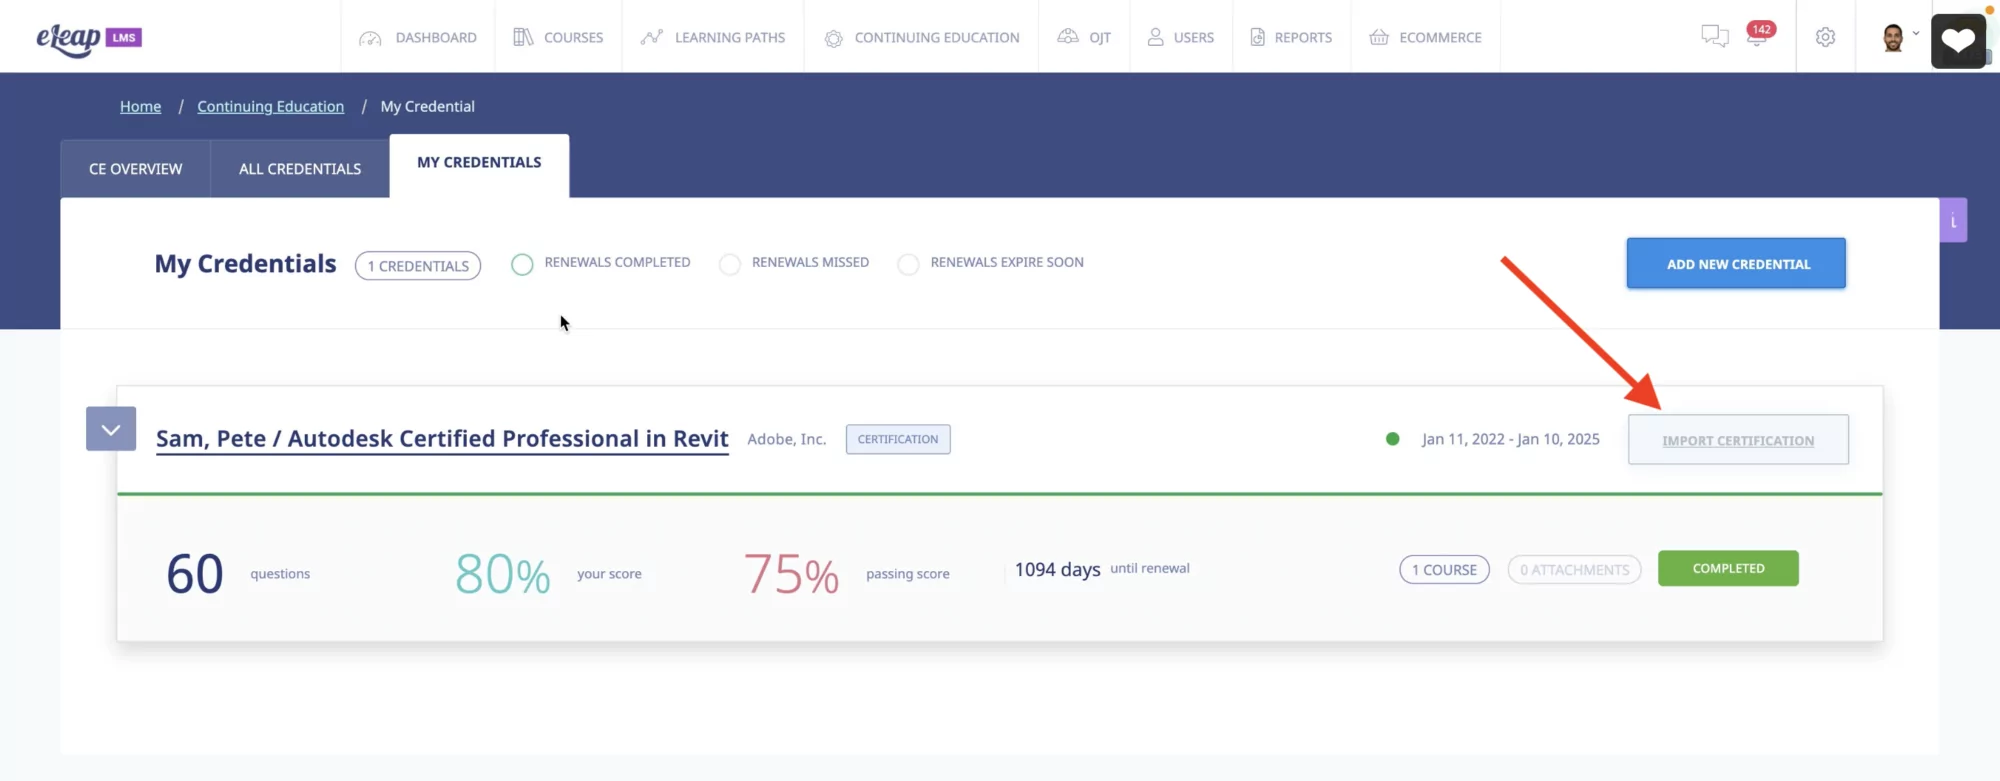2000x781 pixels.
Task: Click the 0 Attachments pill
Action: click(x=1574, y=569)
